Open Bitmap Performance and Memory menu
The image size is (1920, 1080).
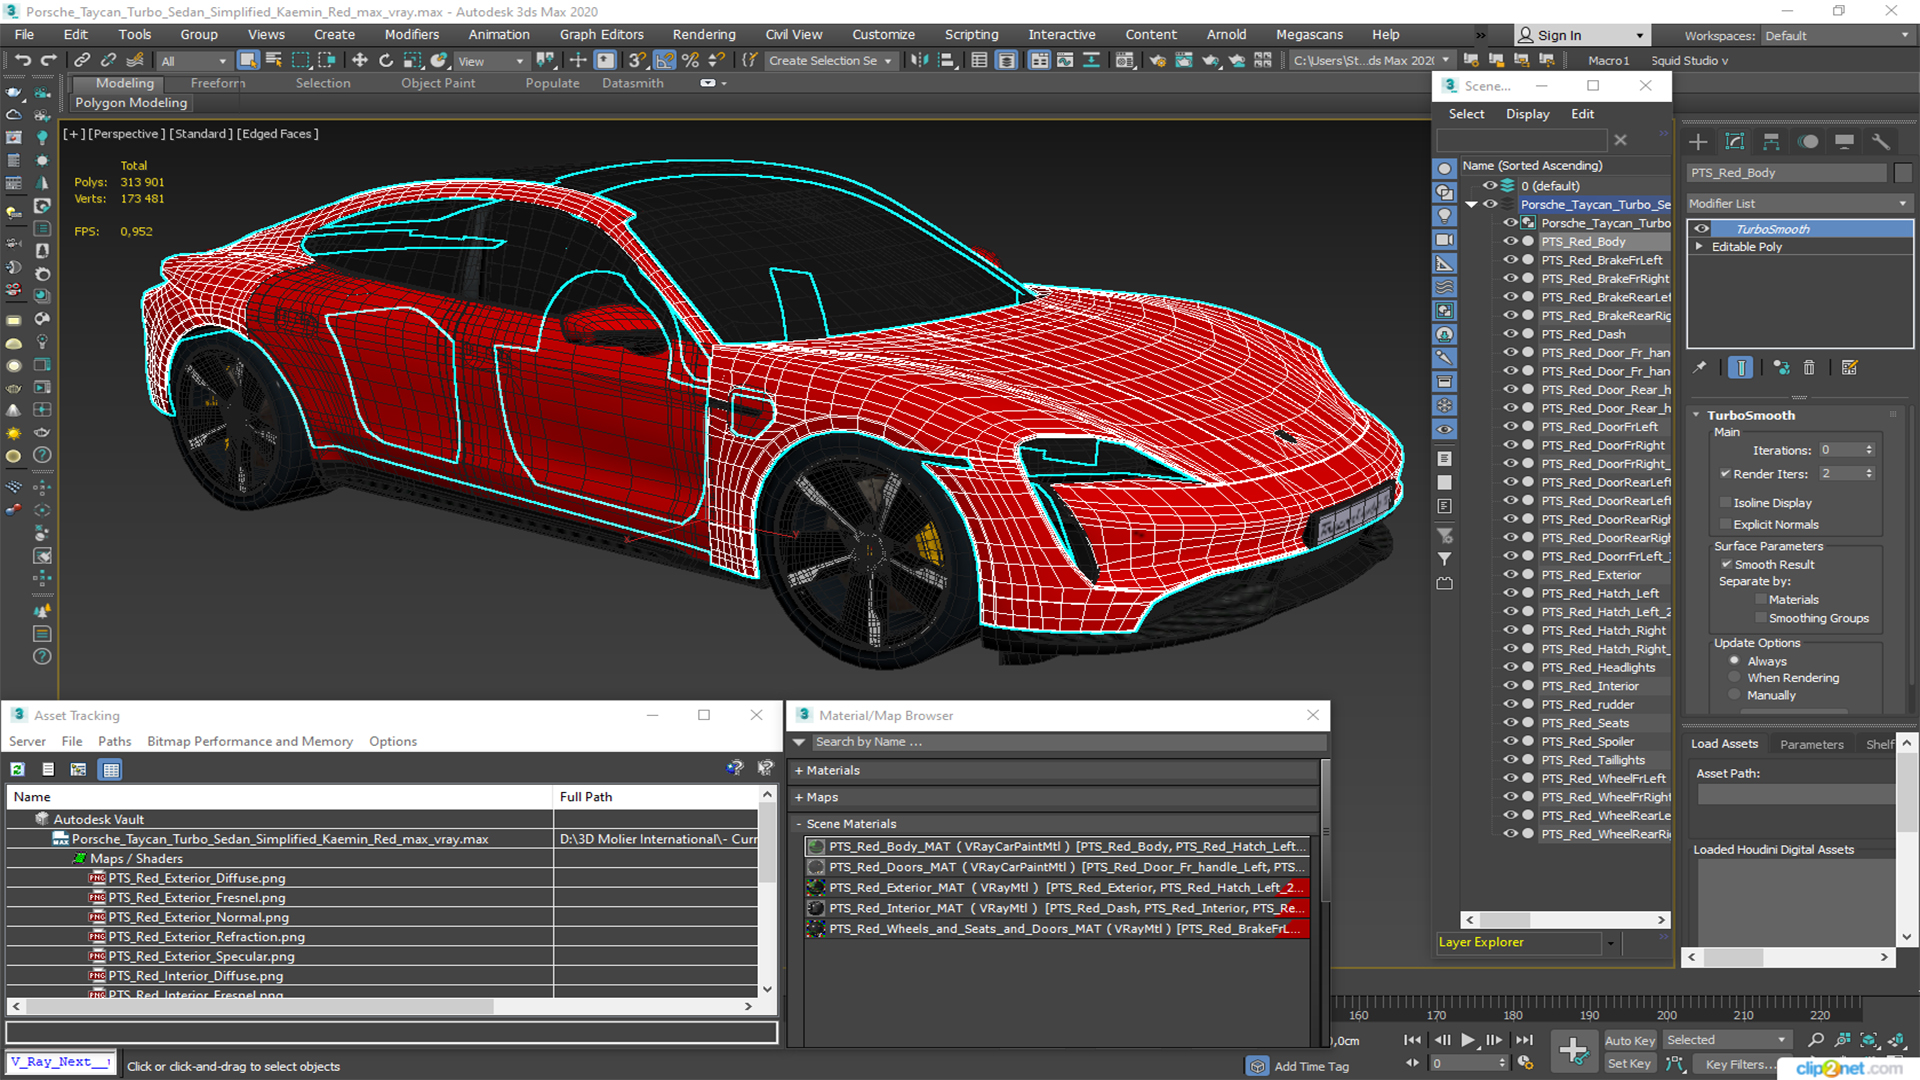coord(250,741)
